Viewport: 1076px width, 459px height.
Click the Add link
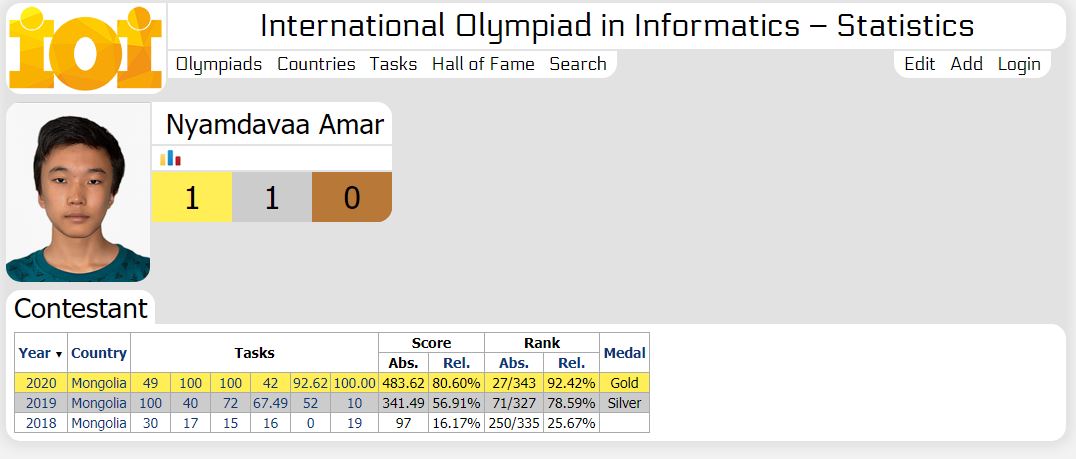[966, 64]
